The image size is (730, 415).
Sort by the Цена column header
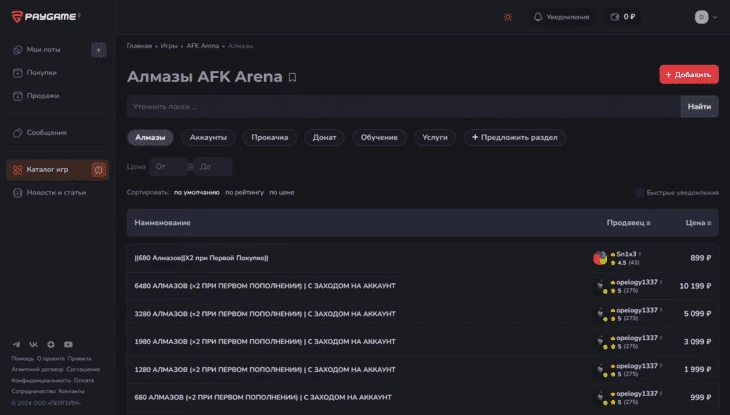[698, 223]
